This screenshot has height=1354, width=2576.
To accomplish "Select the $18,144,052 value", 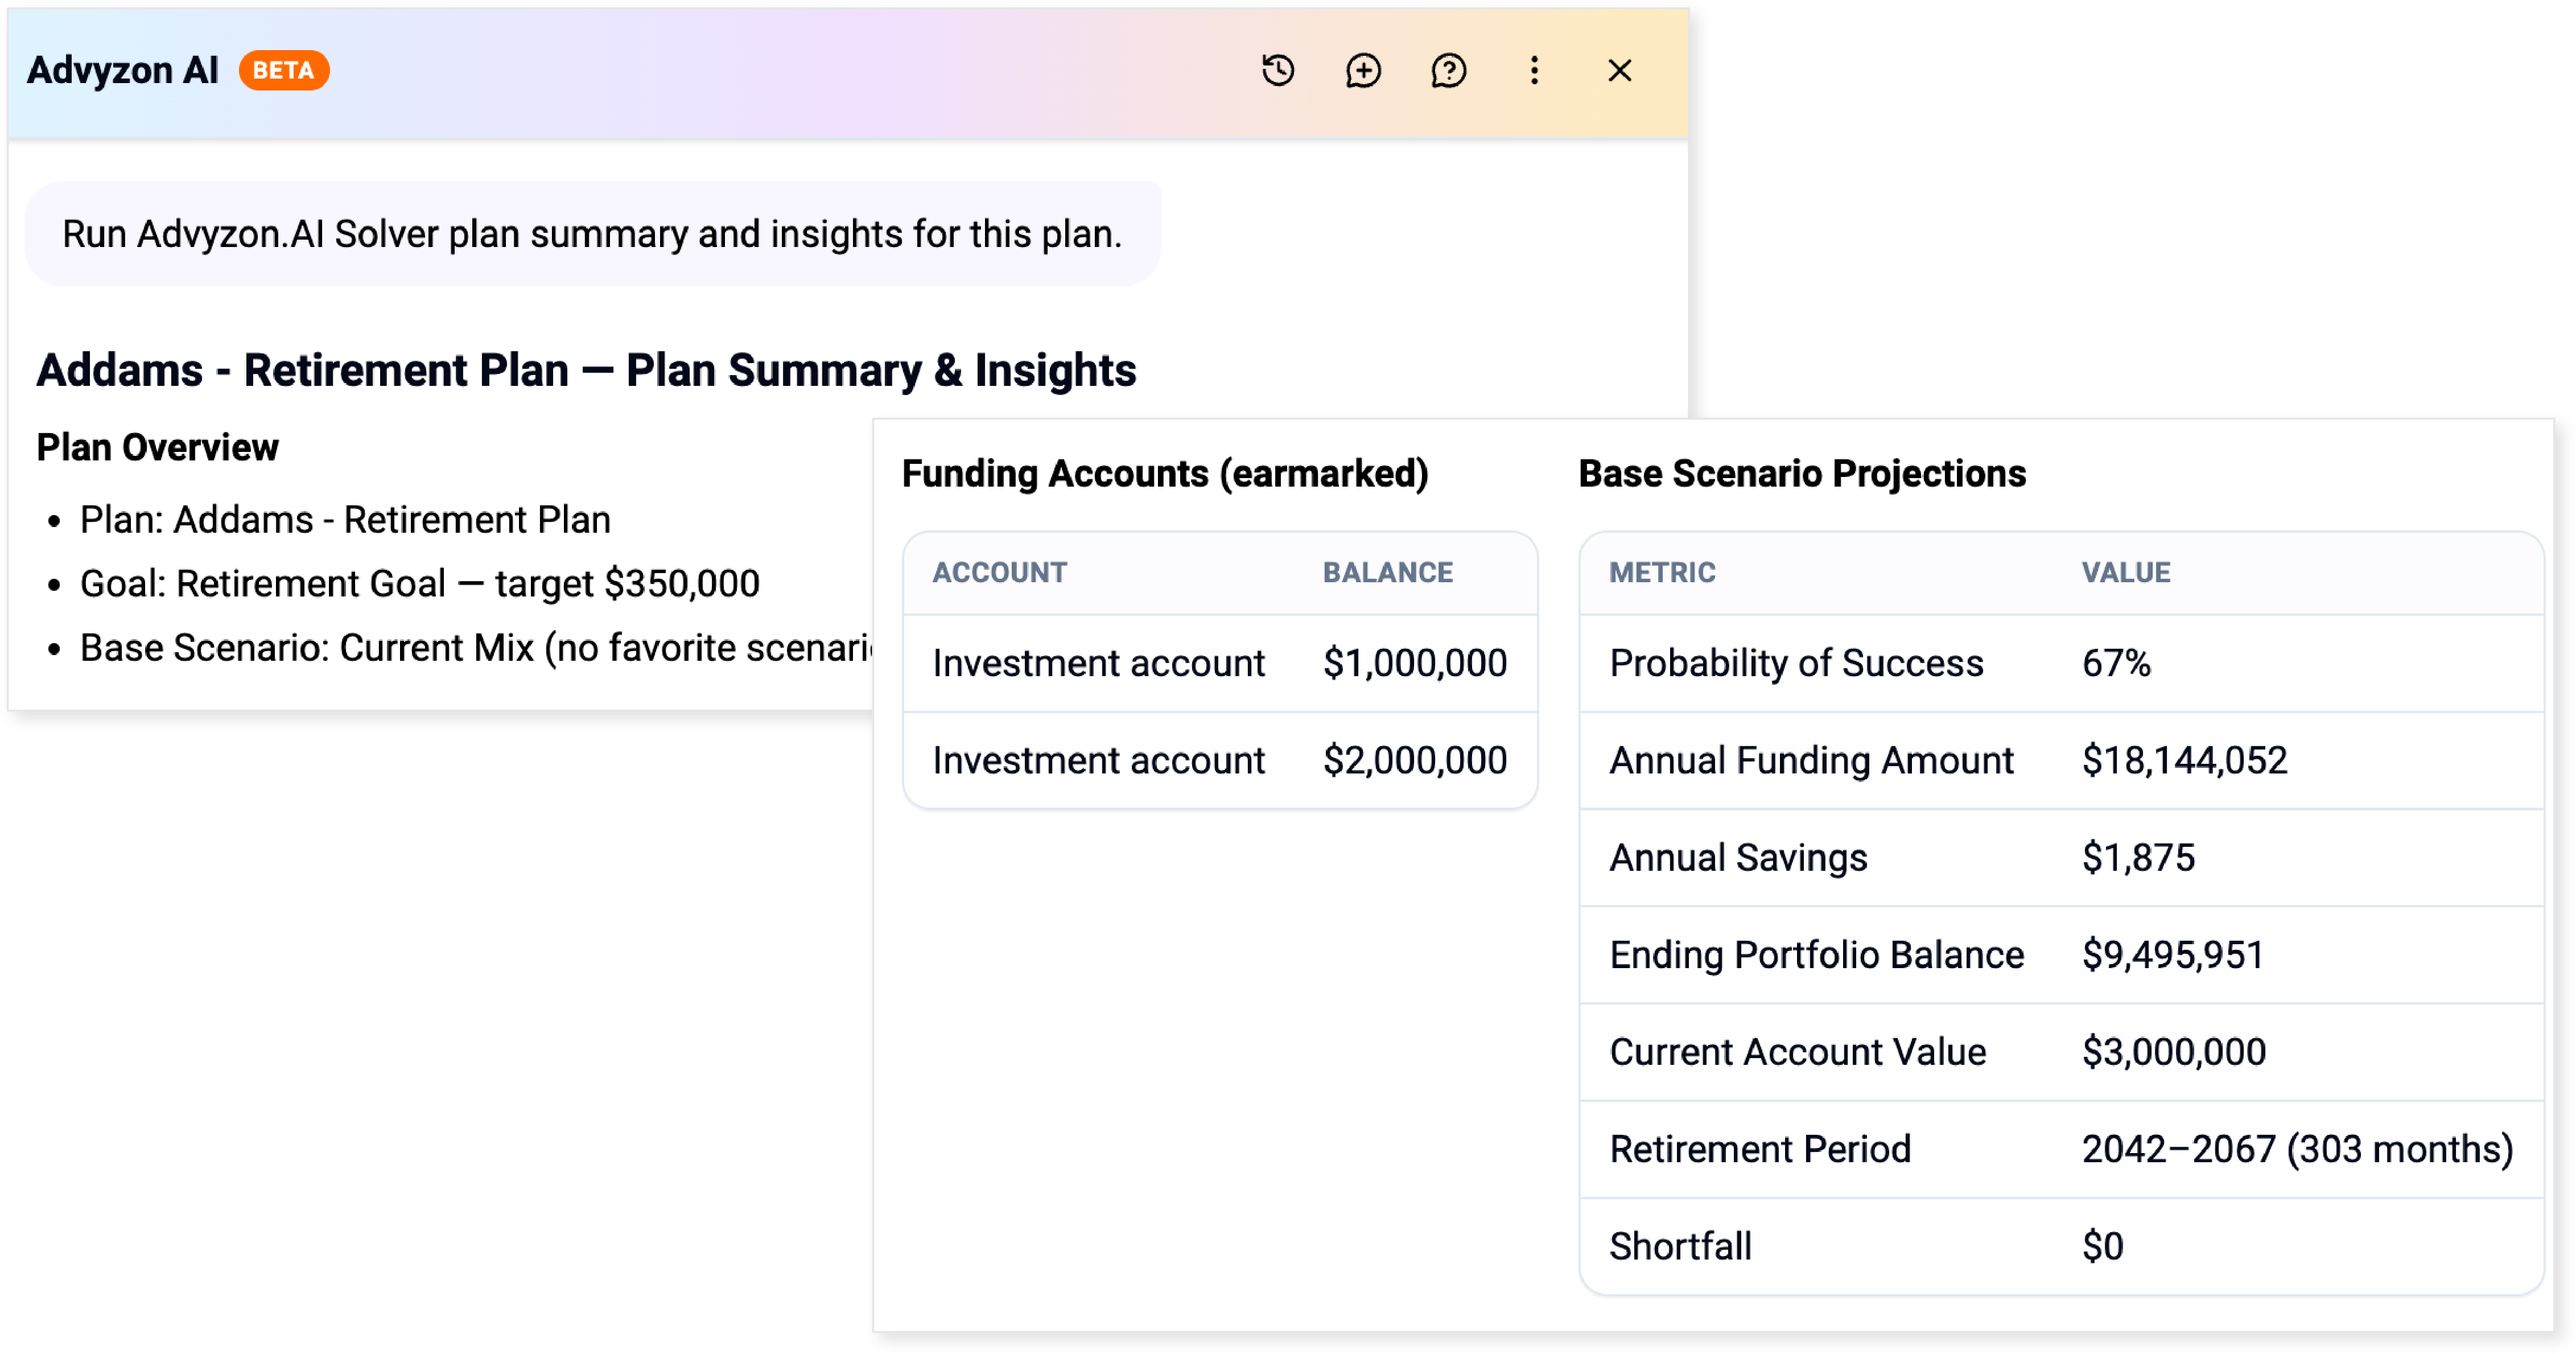I will (2184, 760).
